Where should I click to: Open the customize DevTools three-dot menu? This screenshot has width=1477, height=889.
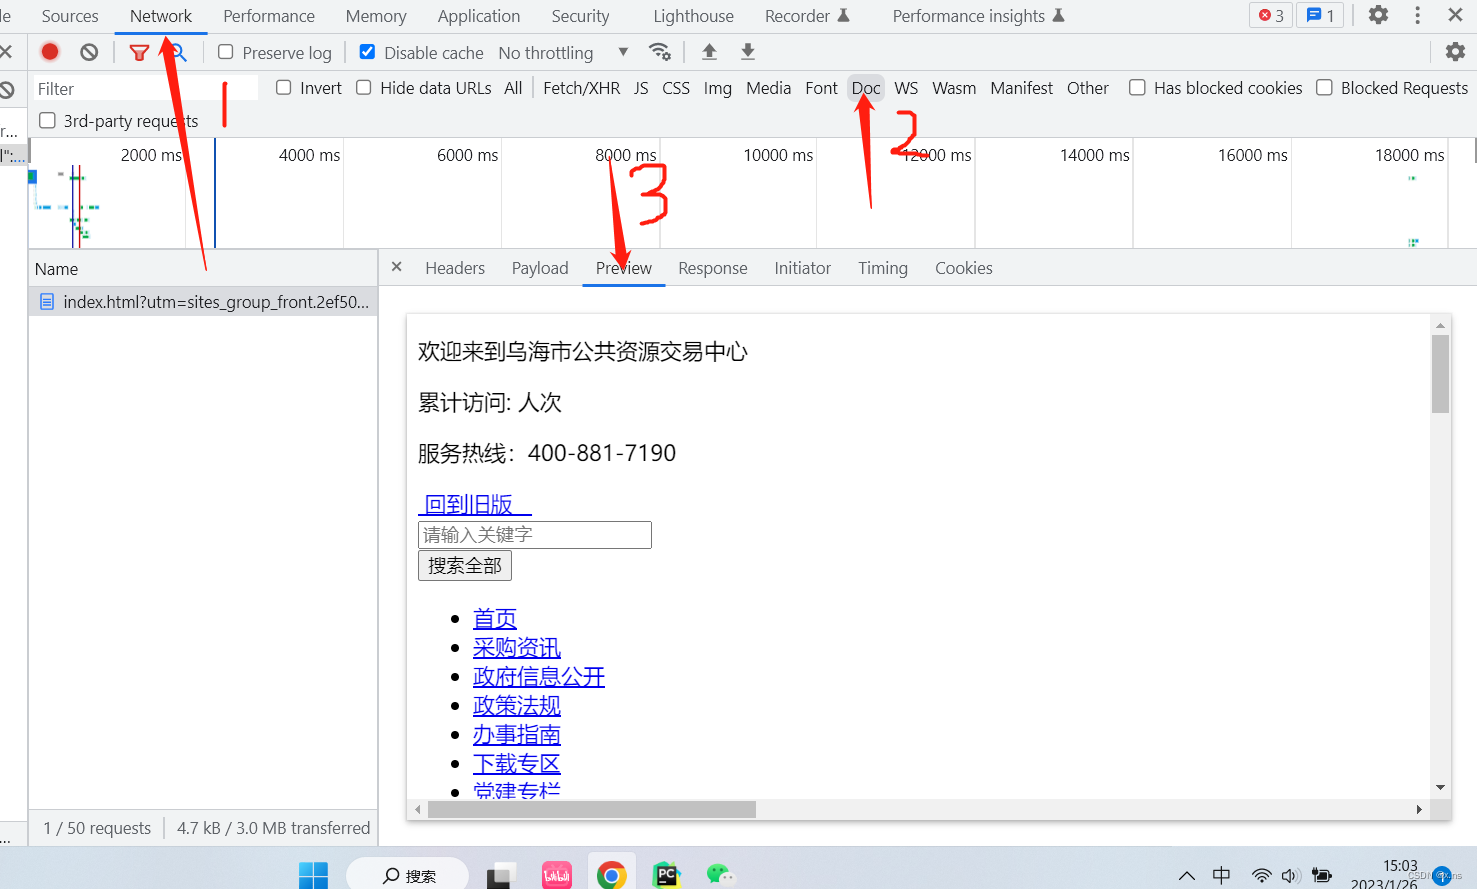(x=1417, y=15)
